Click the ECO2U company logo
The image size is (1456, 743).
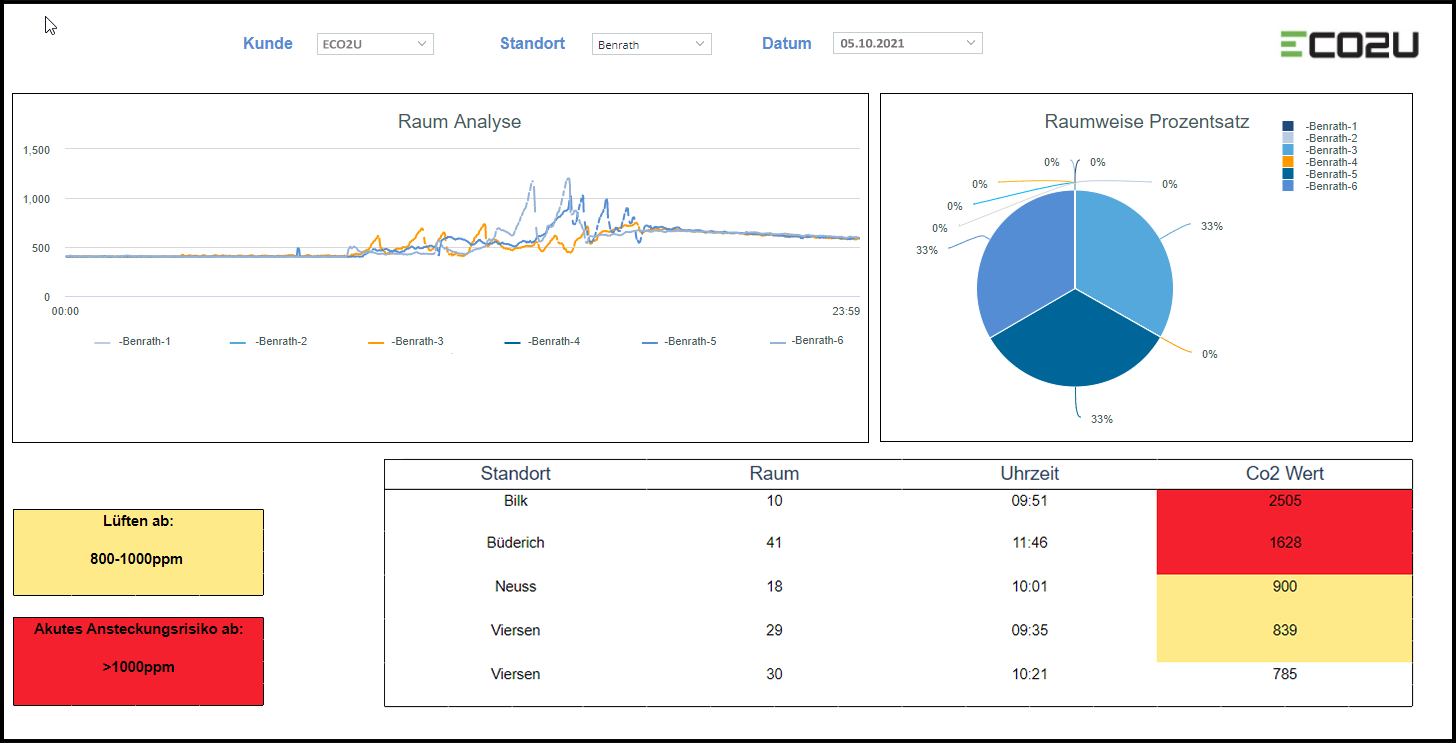pos(1349,44)
